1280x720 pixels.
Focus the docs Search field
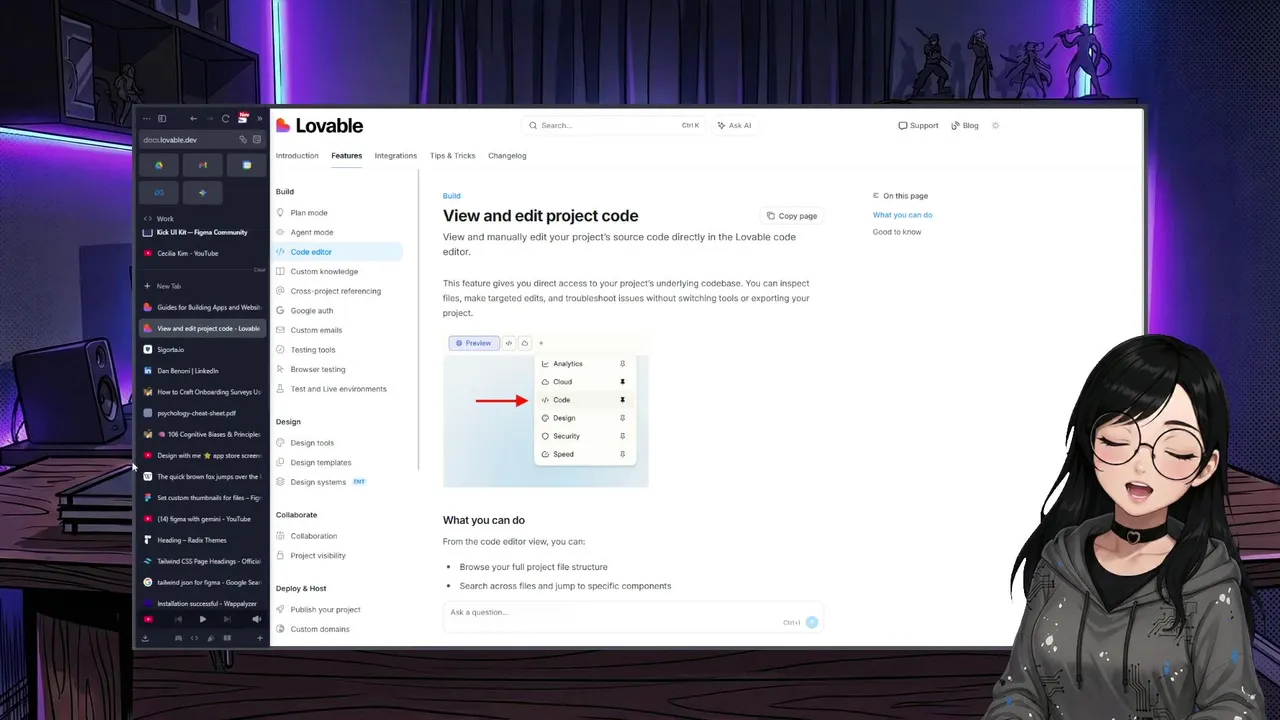(x=613, y=125)
